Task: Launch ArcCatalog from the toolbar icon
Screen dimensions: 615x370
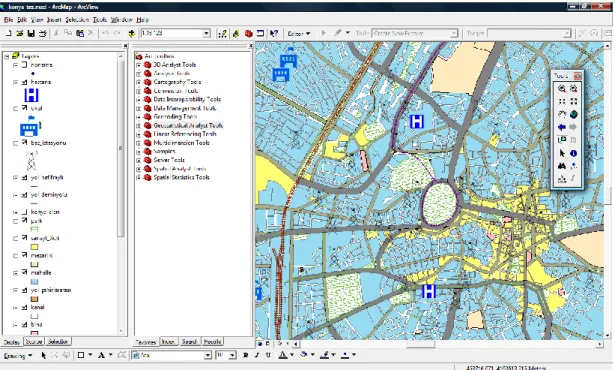Action: pos(236,34)
